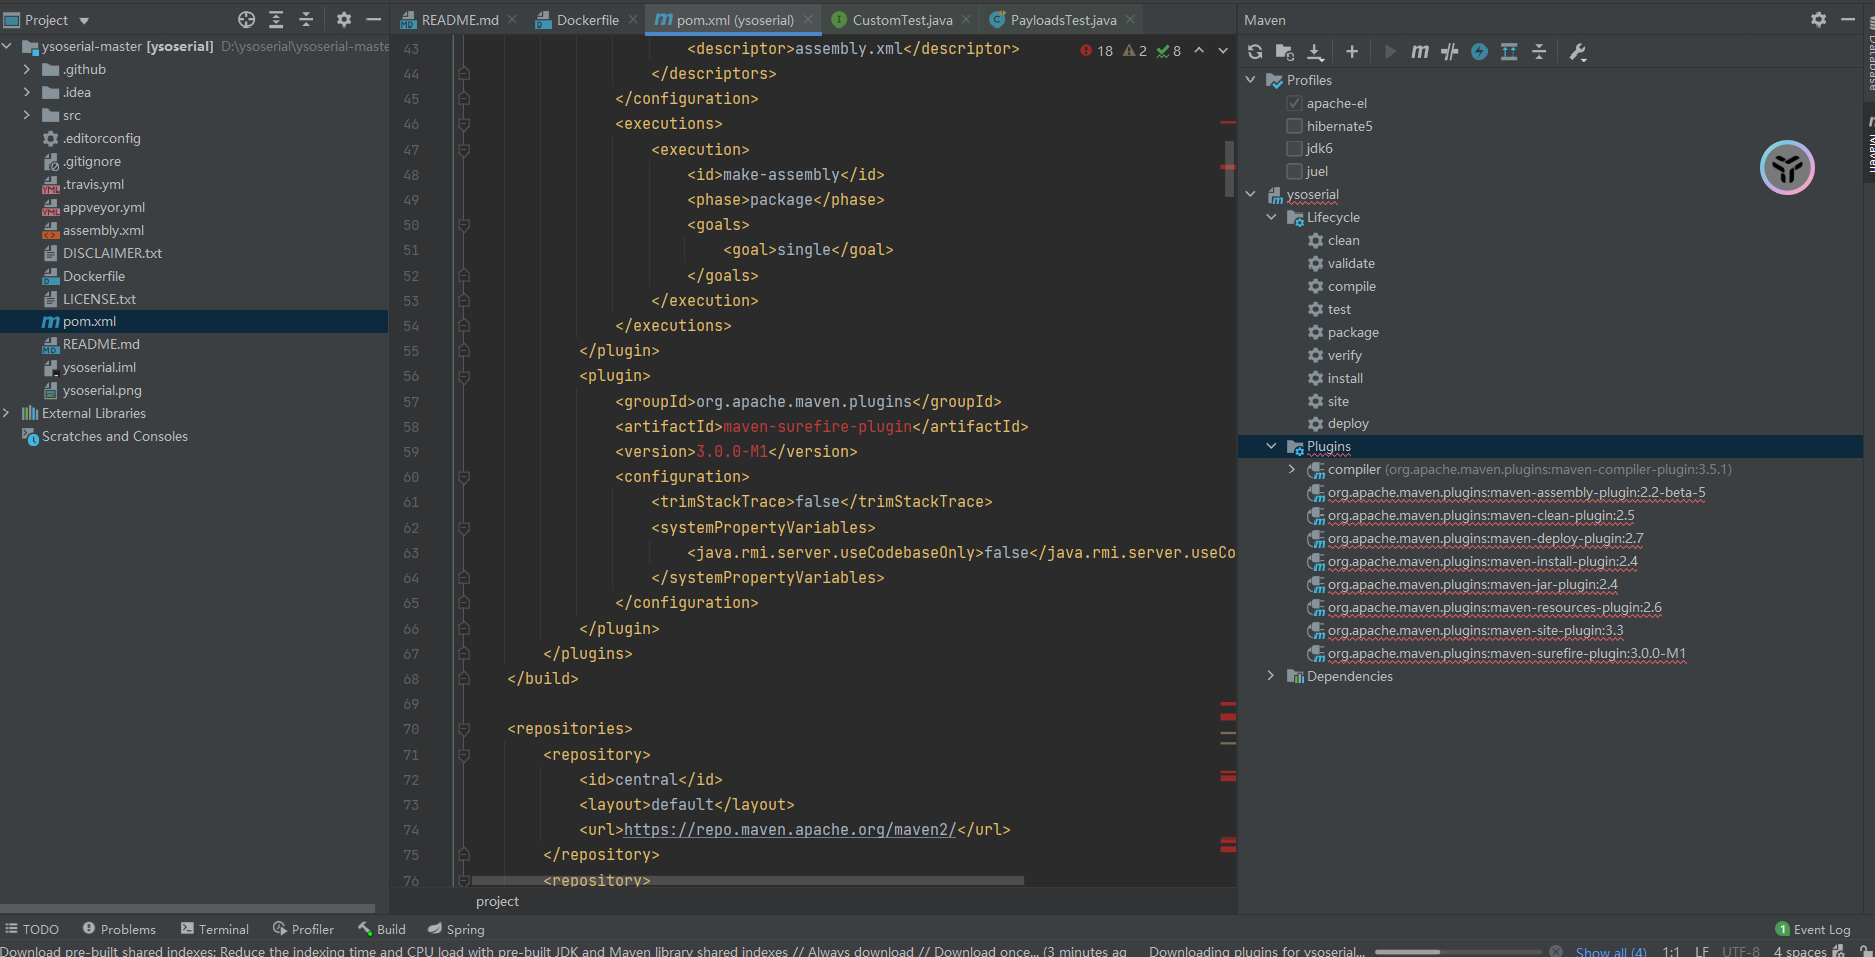Collapse the Lifecycle node
The height and width of the screenshot is (957, 1875).
tap(1272, 217)
